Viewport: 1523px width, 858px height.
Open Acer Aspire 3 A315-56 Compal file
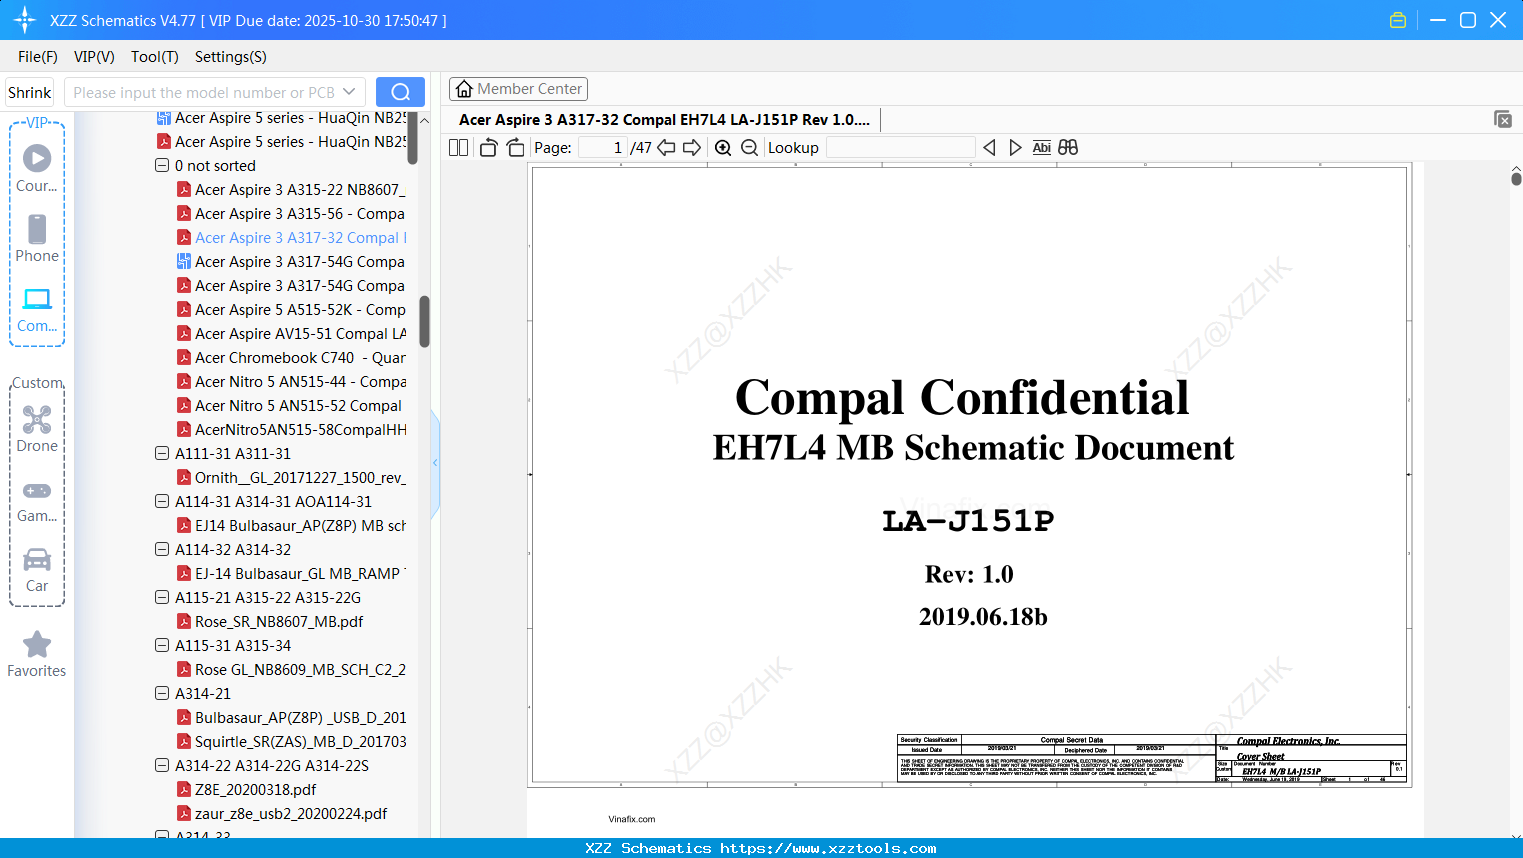pyautogui.click(x=291, y=213)
